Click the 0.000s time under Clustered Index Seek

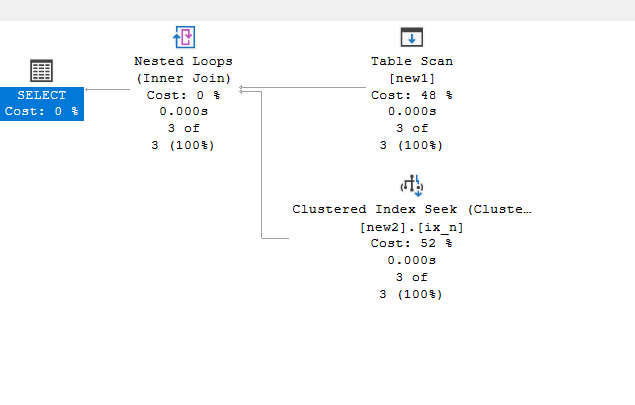[411, 260]
